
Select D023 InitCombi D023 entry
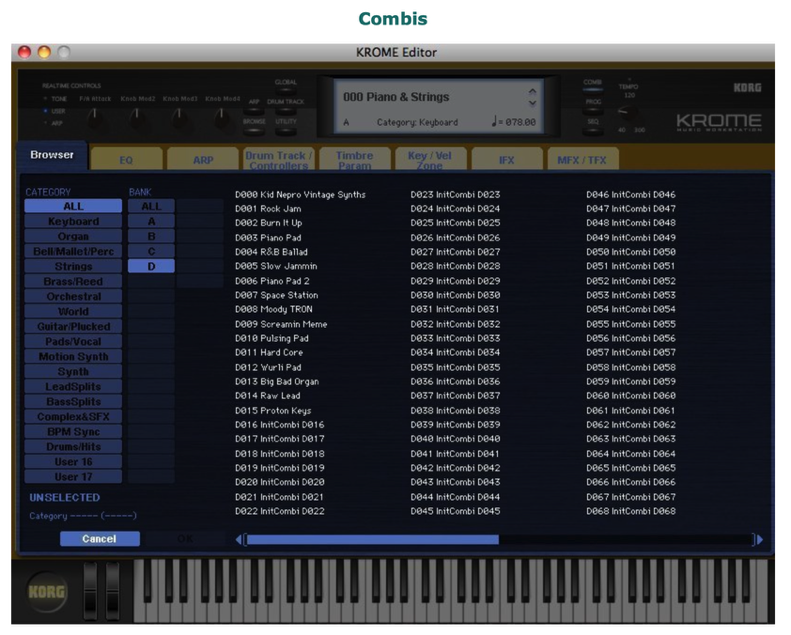[x=455, y=195]
